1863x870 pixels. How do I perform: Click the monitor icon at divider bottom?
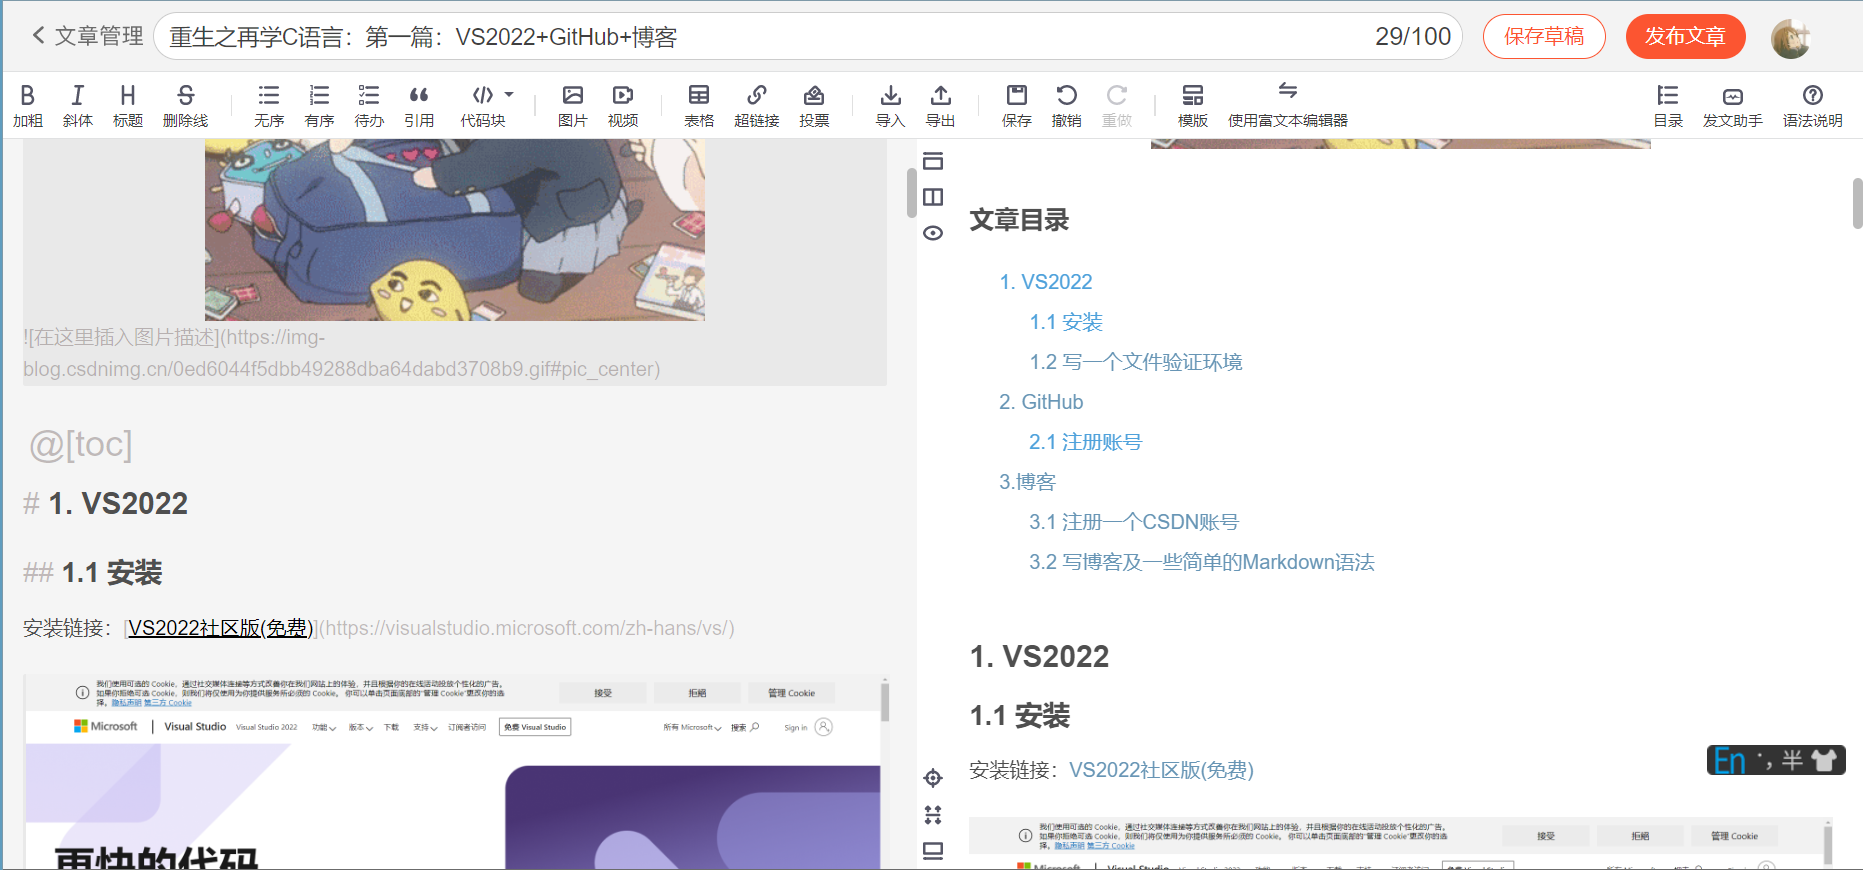[x=933, y=851]
